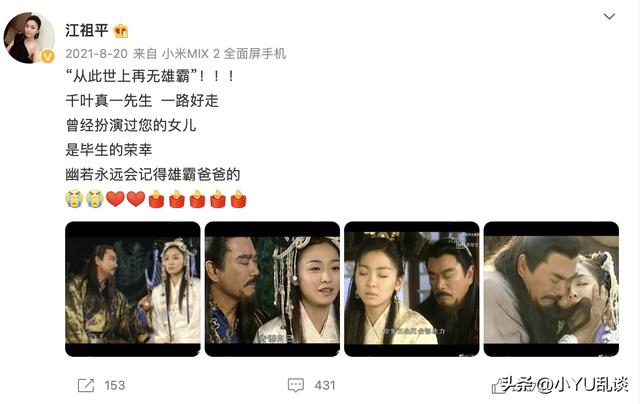Open the fourth thumbnail of embrace scene
Screen dimensions: 640x404
[x=551, y=289]
